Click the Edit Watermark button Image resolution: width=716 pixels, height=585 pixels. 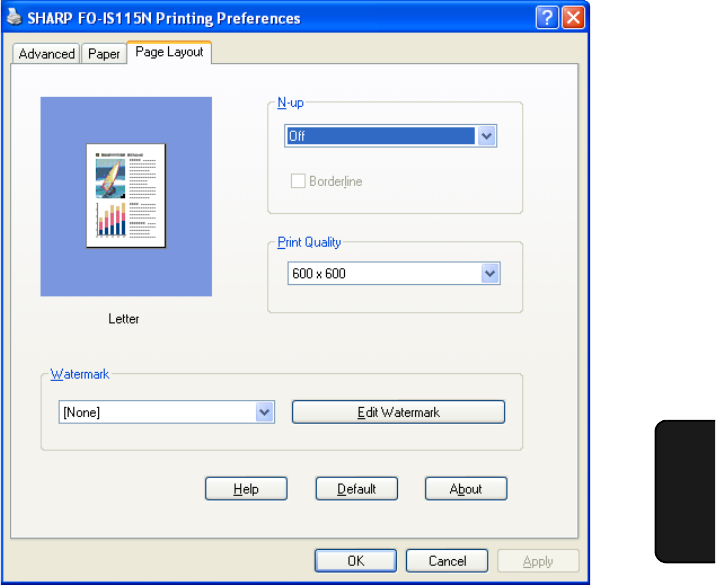pos(398,412)
